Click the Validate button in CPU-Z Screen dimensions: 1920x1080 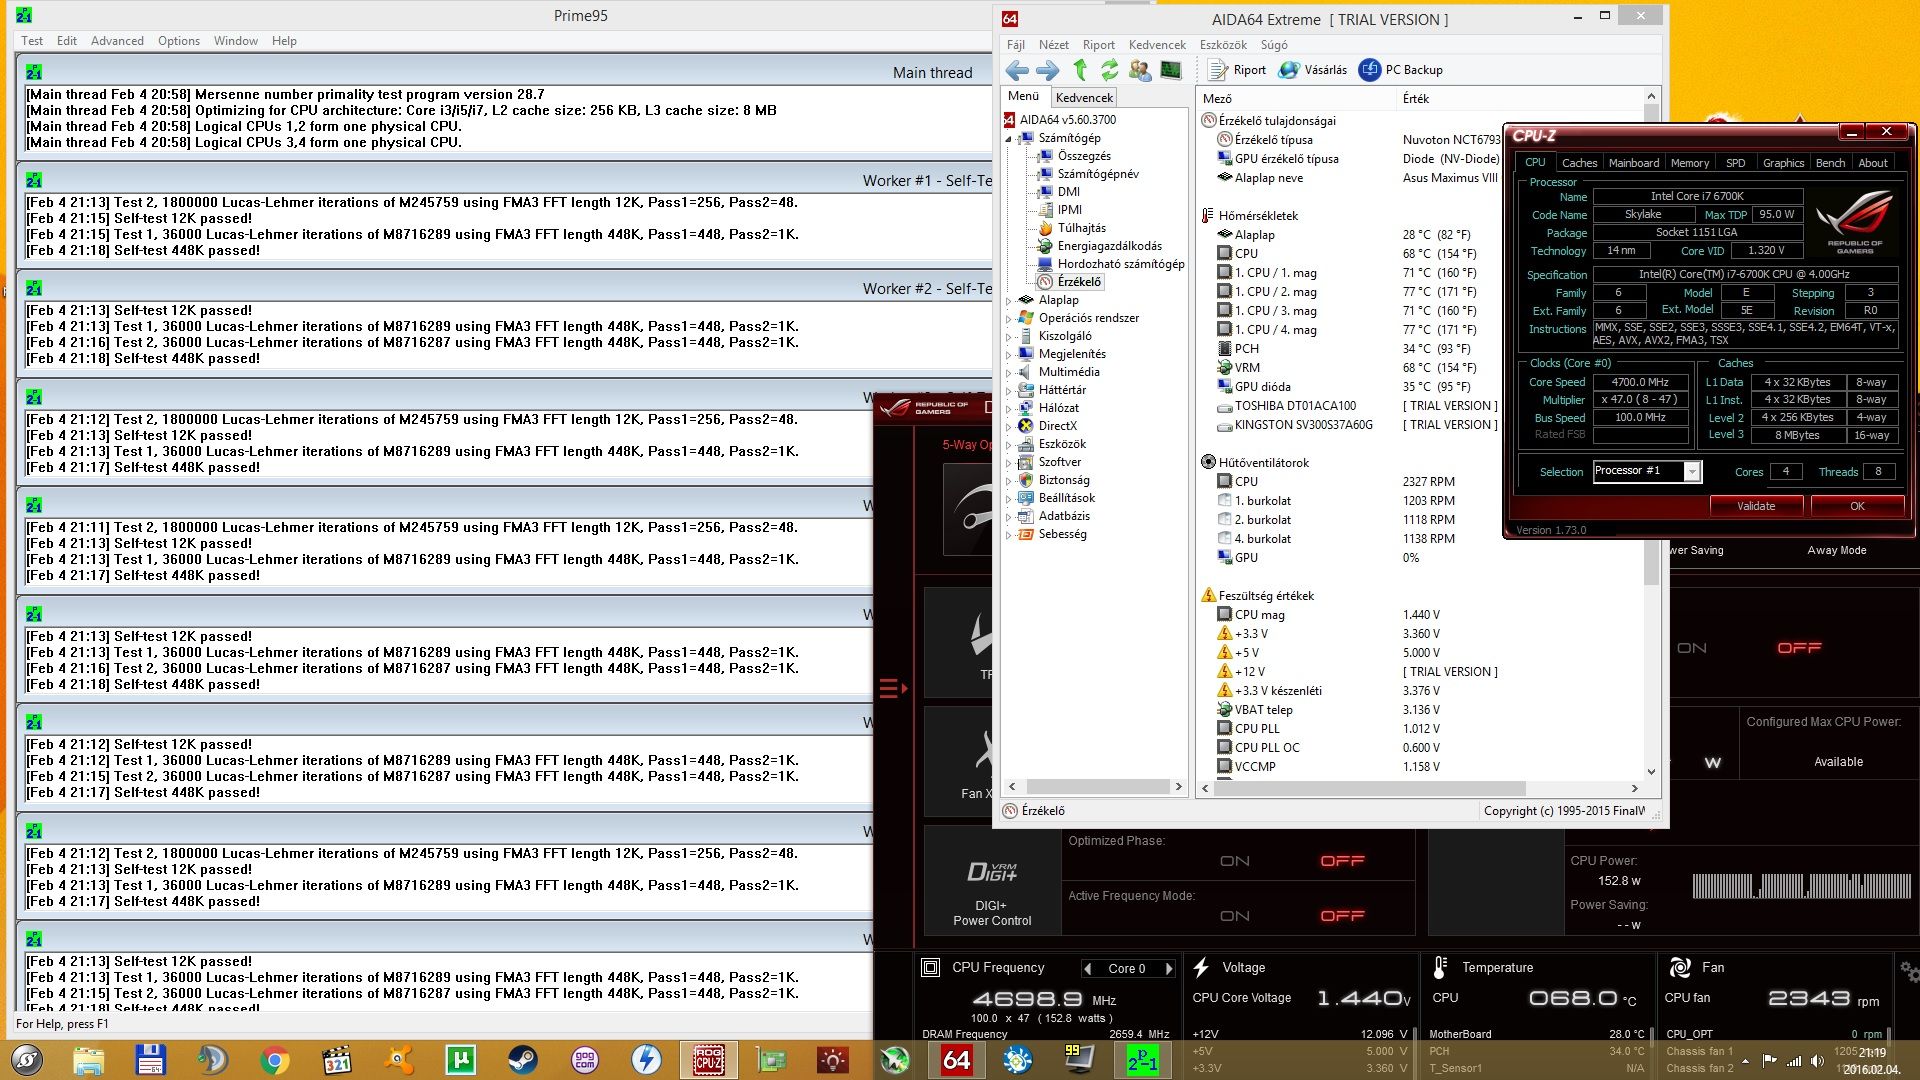pos(1756,506)
